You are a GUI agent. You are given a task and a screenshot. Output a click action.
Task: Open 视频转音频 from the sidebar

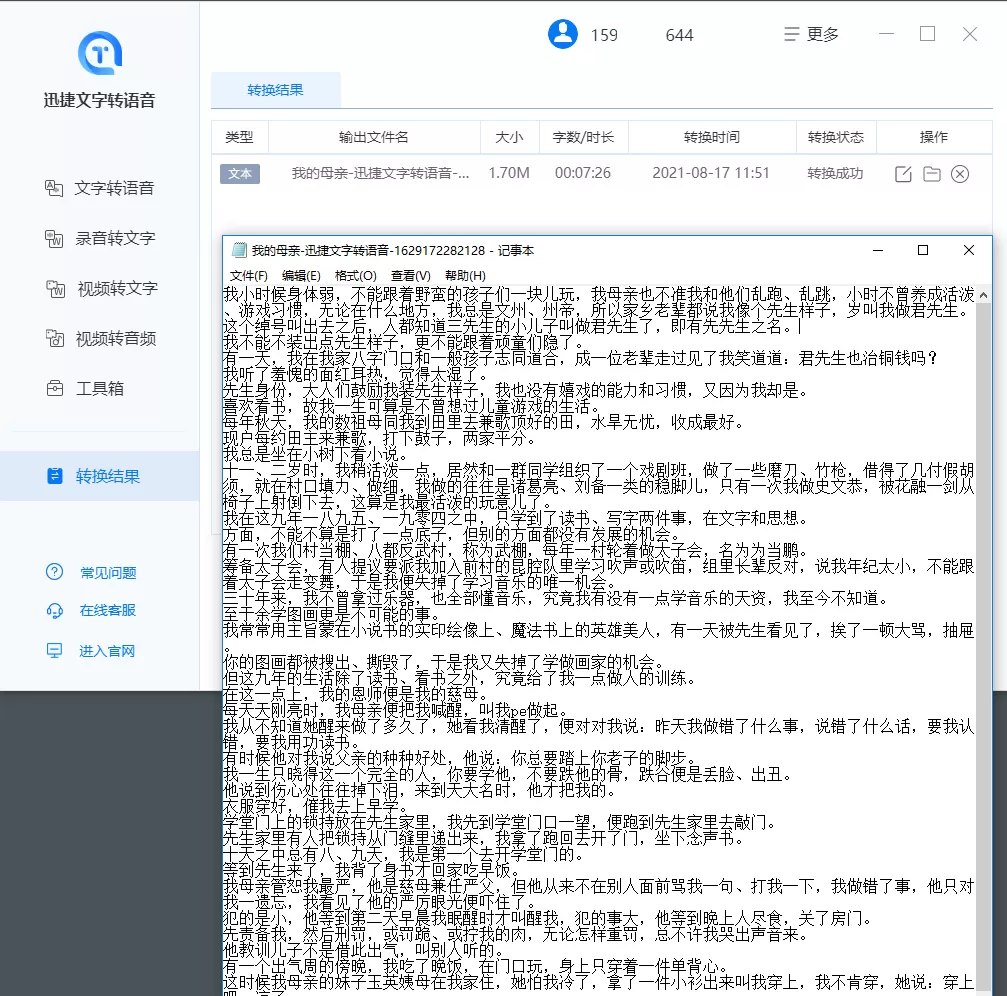pyautogui.click(x=100, y=338)
